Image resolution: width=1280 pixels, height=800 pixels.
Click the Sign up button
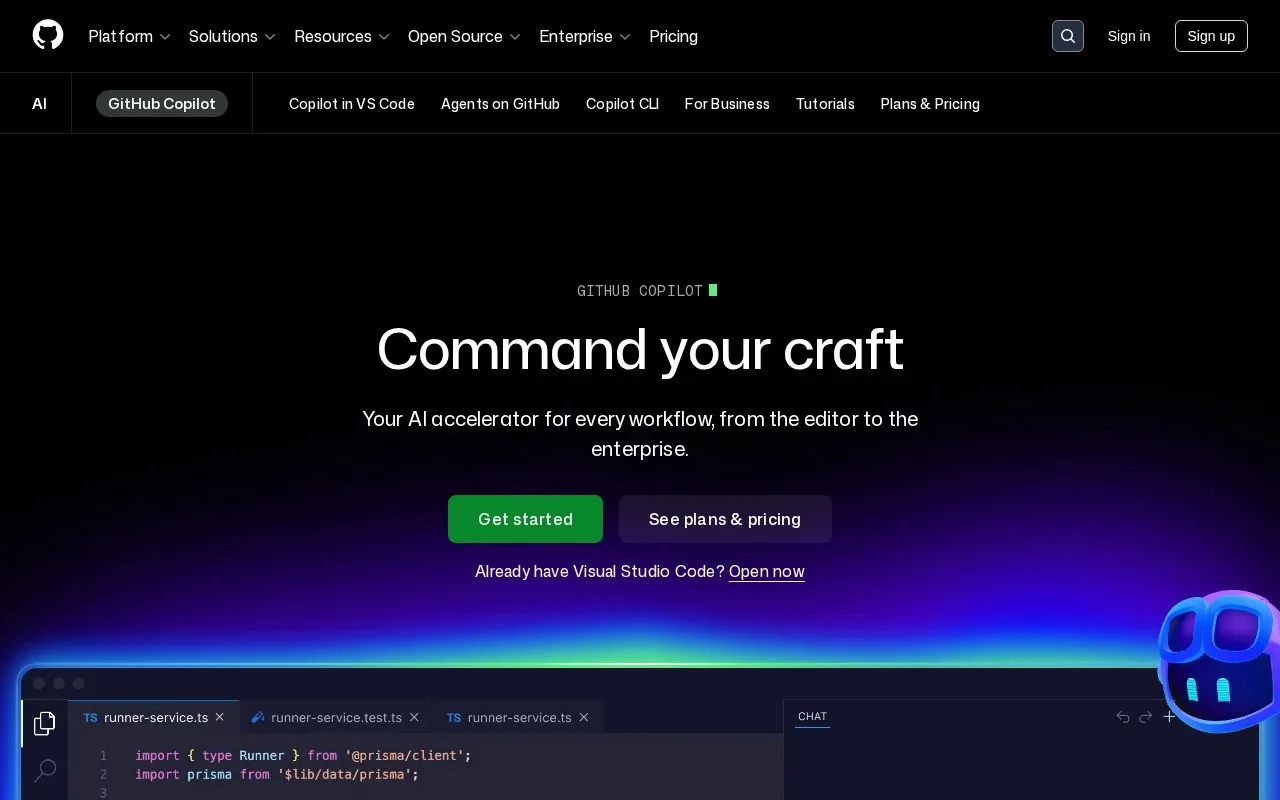pyautogui.click(x=1211, y=36)
